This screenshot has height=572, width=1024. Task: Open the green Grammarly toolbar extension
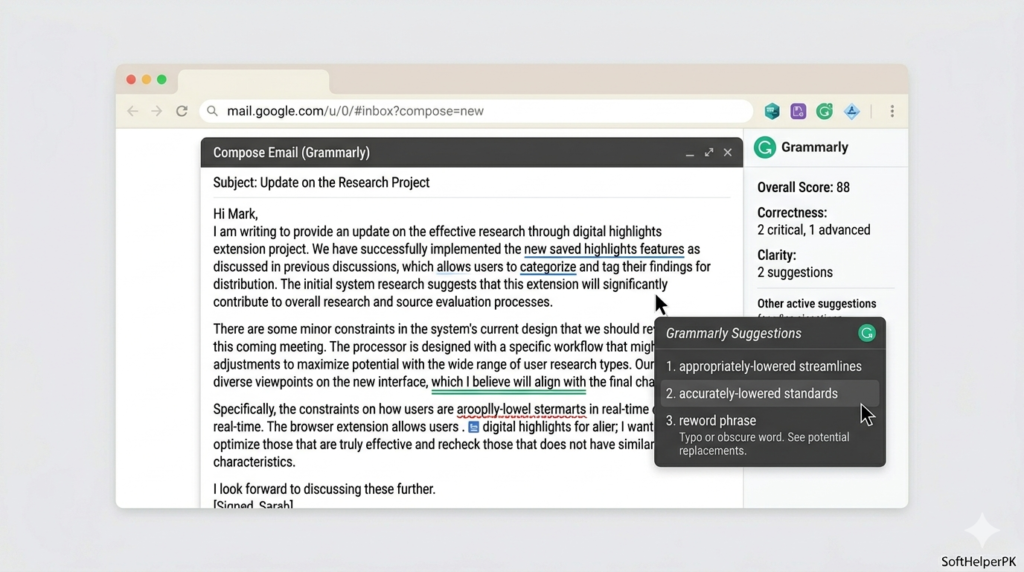pos(824,111)
